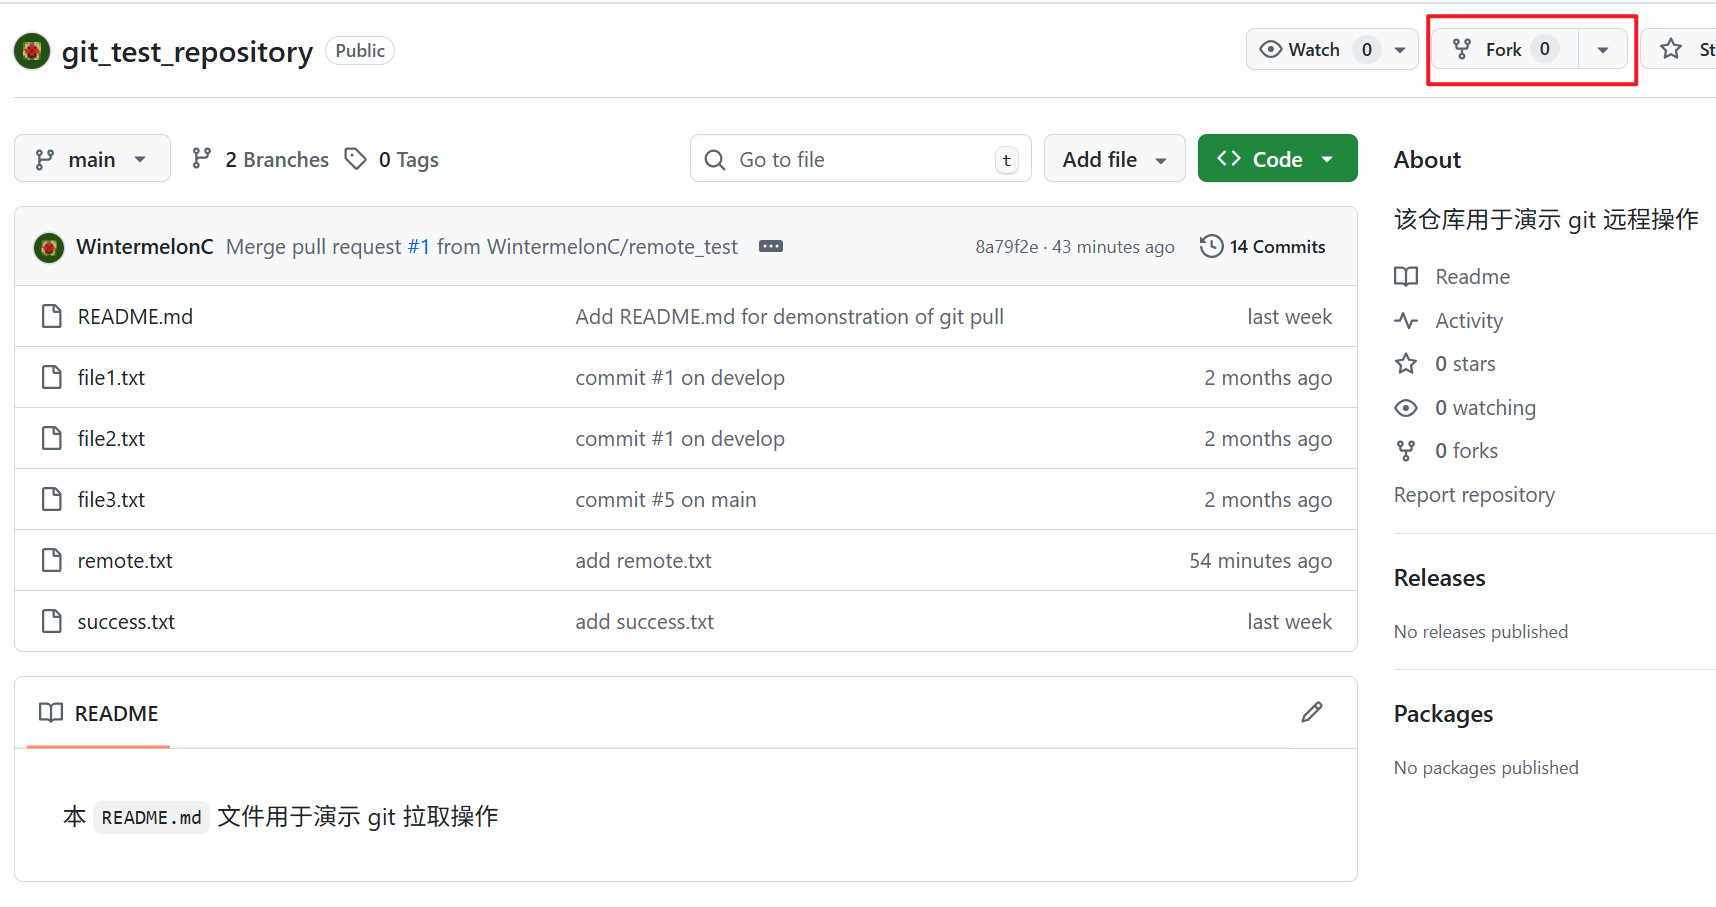Select the README tab
Image resolution: width=1716 pixels, height=907 pixels.
tap(99, 714)
